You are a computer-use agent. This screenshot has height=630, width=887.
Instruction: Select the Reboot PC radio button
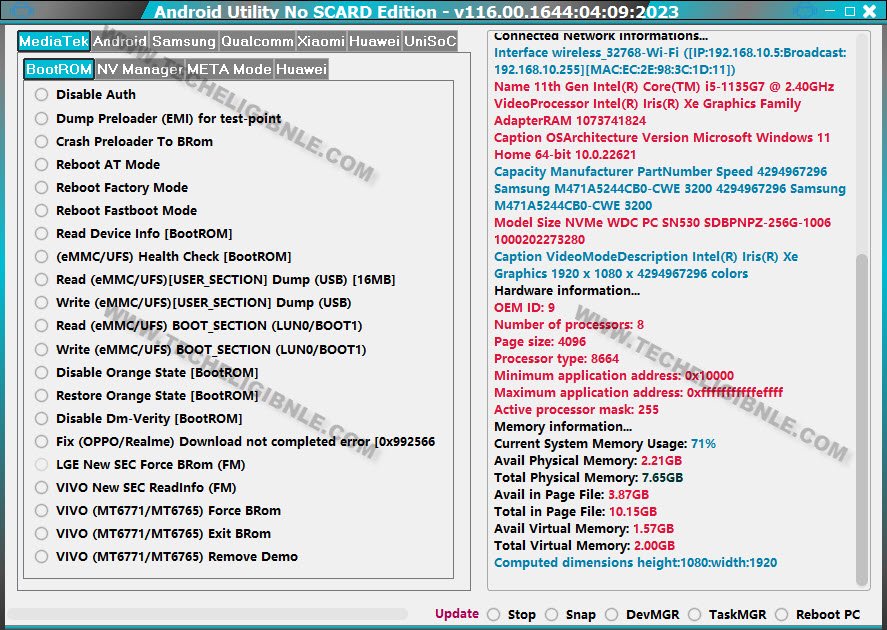(782, 615)
